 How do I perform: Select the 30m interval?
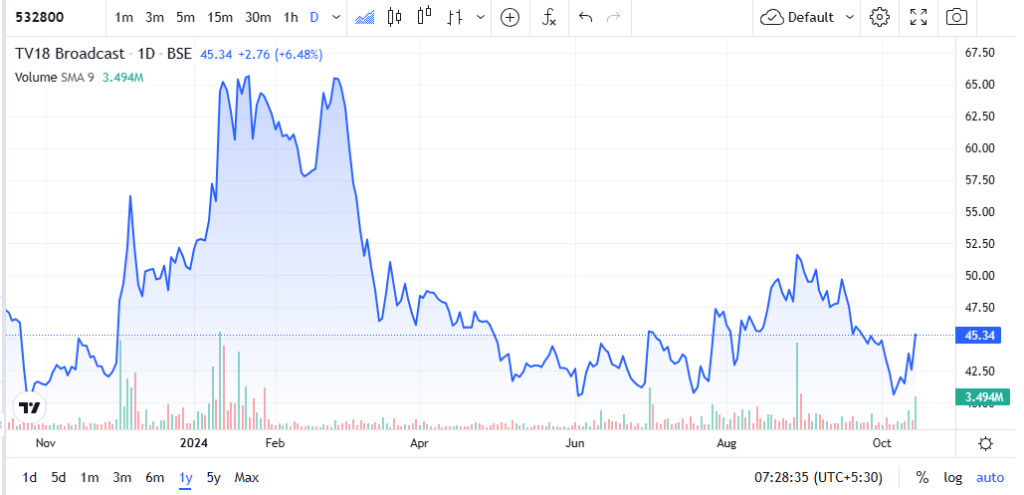click(258, 18)
